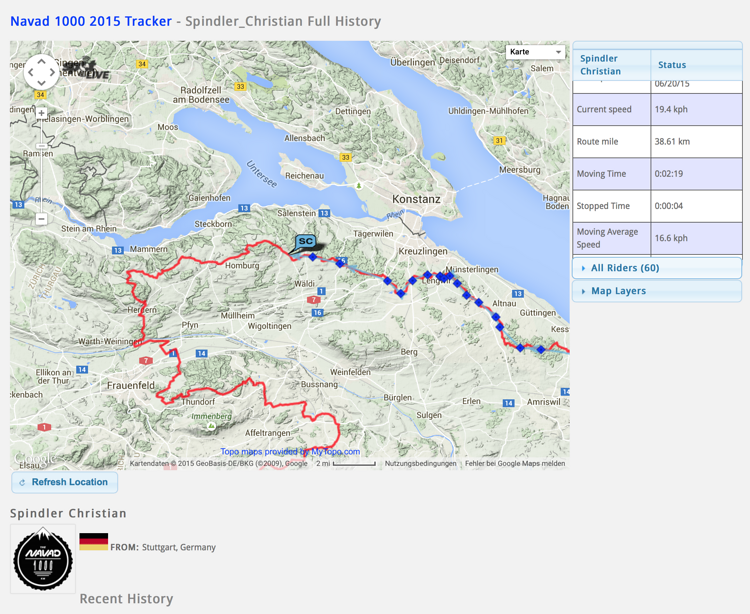Viewport: 750px width, 614px height.
Task: Click the Recent History heading
Action: [x=126, y=599]
